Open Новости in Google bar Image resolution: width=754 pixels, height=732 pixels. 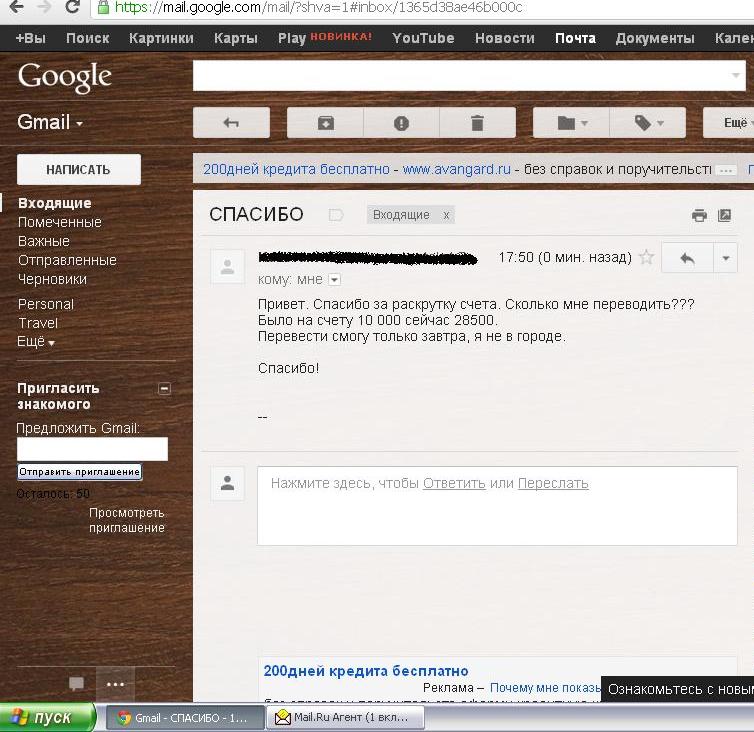[x=504, y=38]
